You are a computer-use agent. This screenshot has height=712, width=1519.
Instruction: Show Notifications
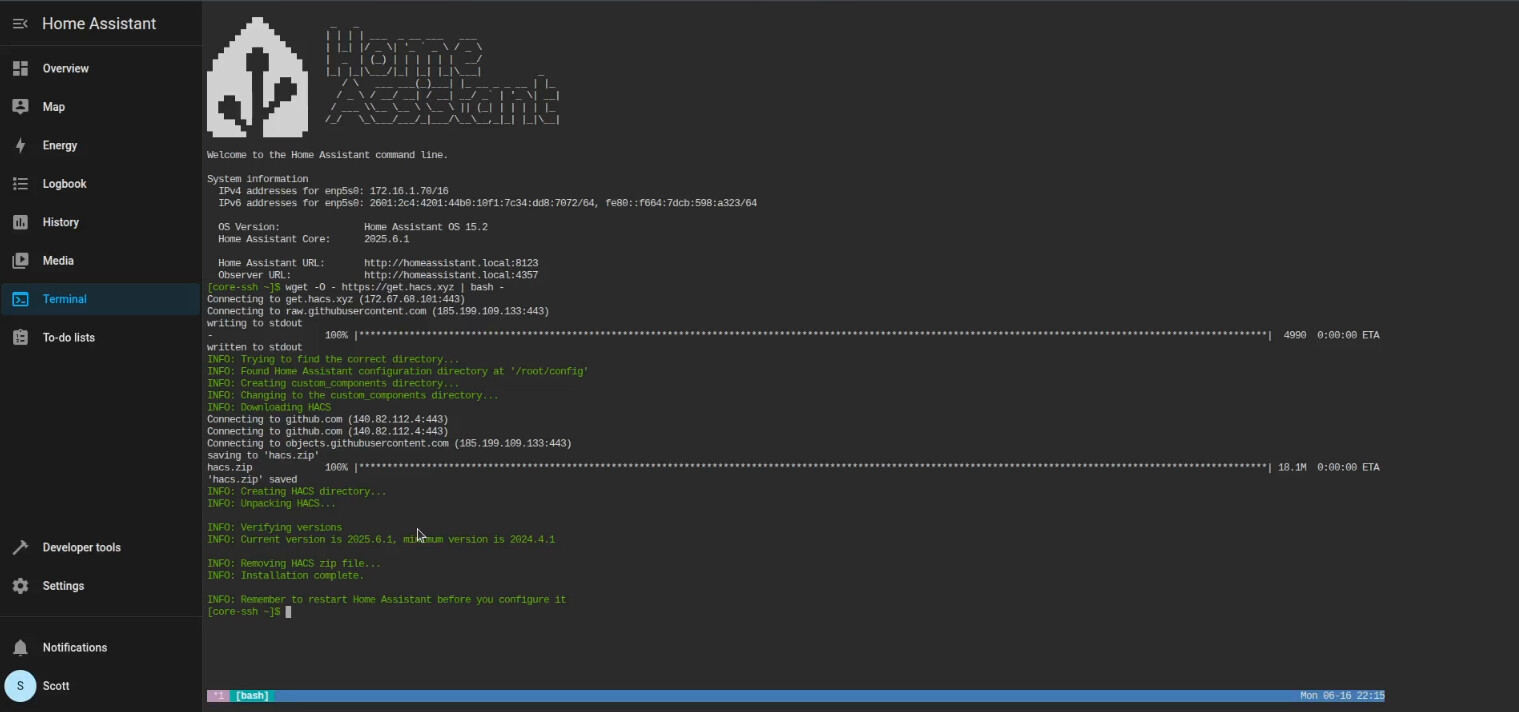(x=101, y=648)
